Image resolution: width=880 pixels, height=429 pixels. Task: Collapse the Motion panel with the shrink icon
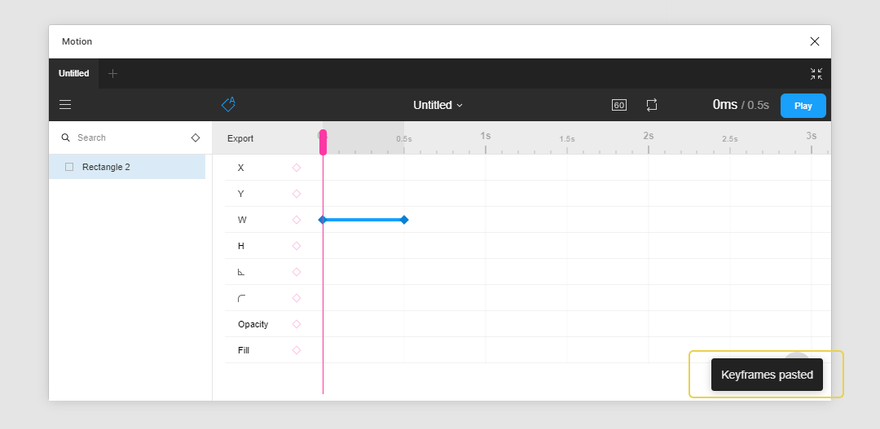(x=816, y=74)
